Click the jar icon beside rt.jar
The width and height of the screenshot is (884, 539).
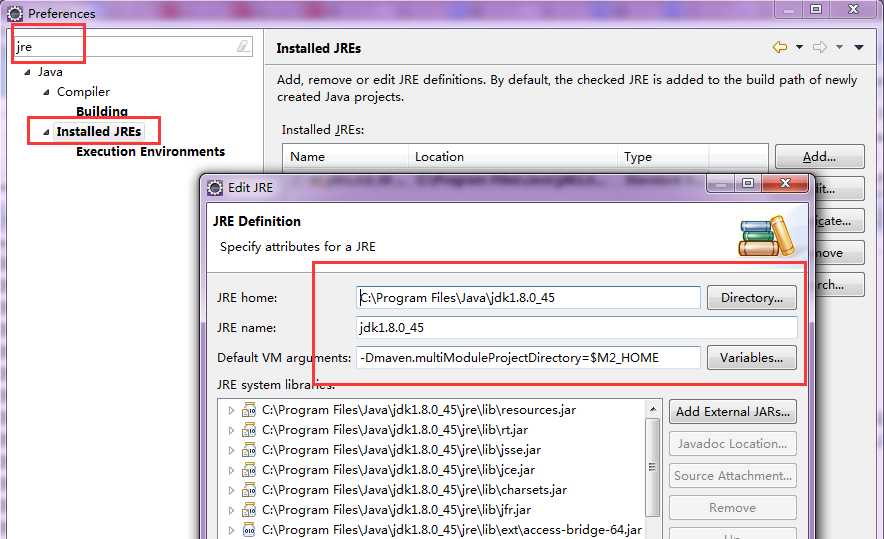tap(249, 430)
